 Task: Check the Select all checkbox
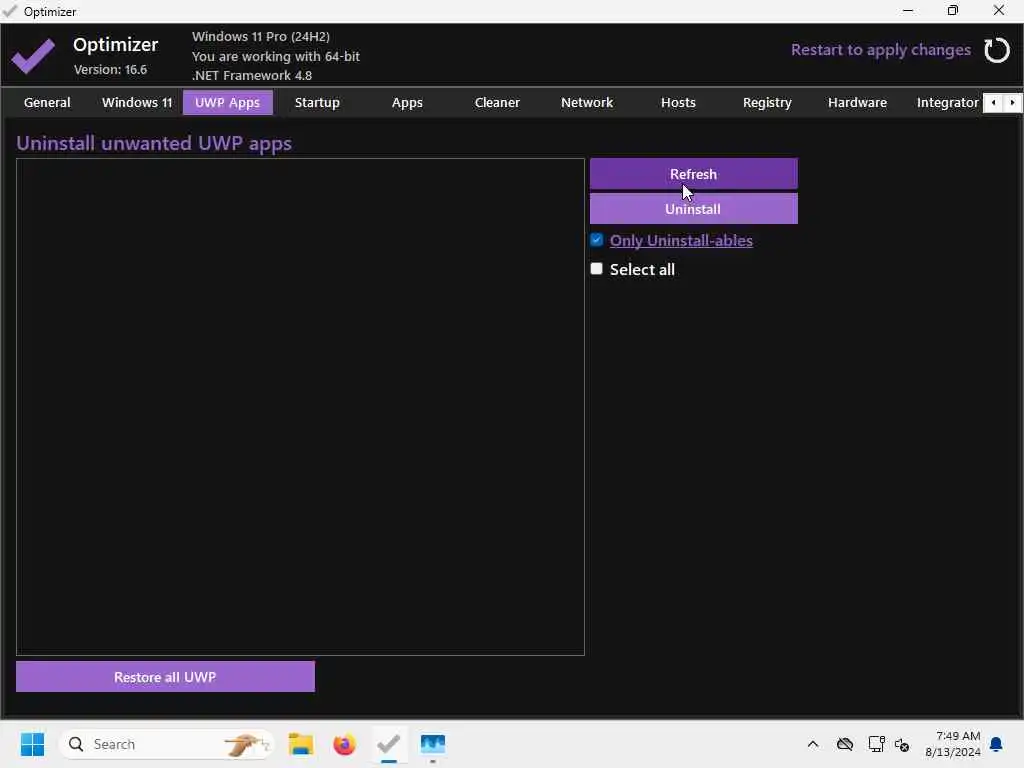[596, 268]
